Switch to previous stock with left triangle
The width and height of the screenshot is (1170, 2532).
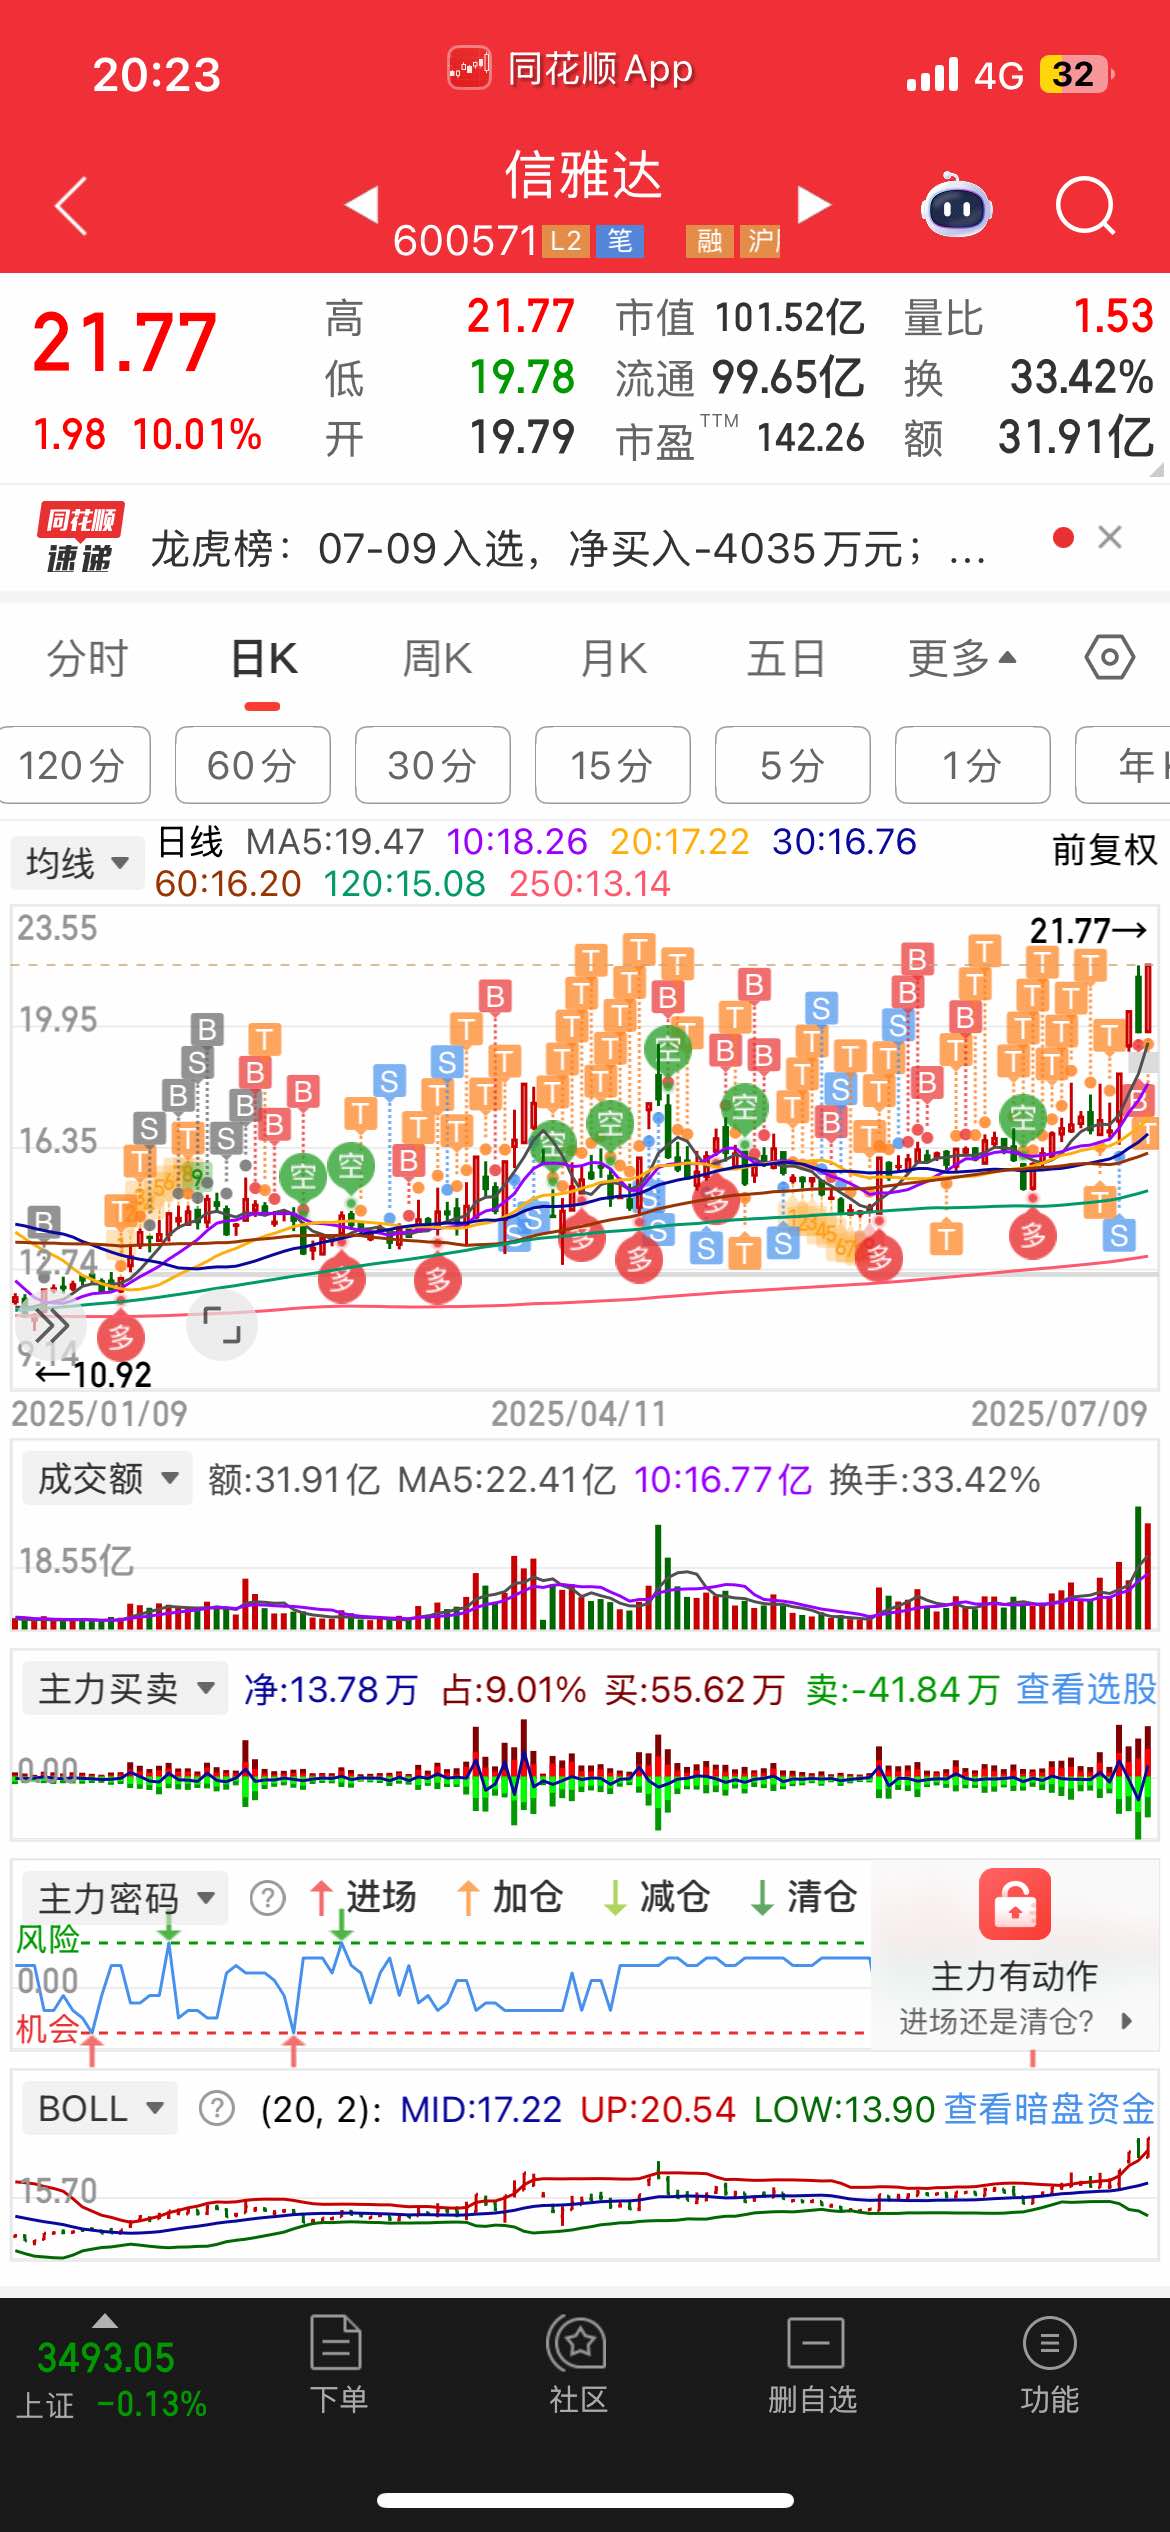pos(361,204)
